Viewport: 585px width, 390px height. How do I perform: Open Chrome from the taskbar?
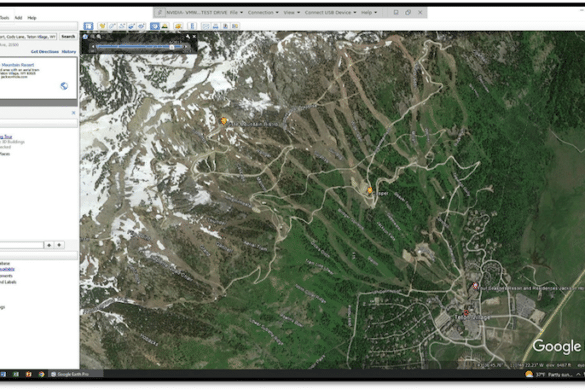41,374
